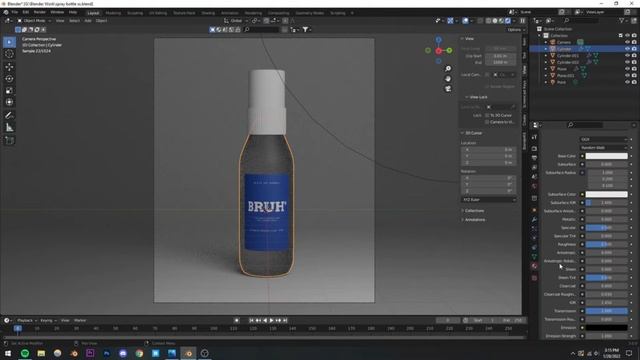Select the Move tool in the left toolbar
Image resolution: width=640 pixels, height=360 pixels.
[x=9, y=67]
